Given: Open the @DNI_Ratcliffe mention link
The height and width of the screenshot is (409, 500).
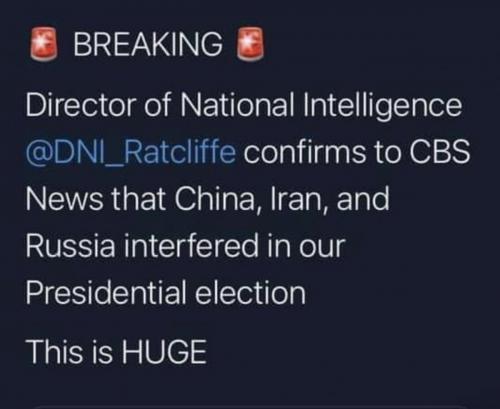Looking at the screenshot, I should tap(131, 152).
